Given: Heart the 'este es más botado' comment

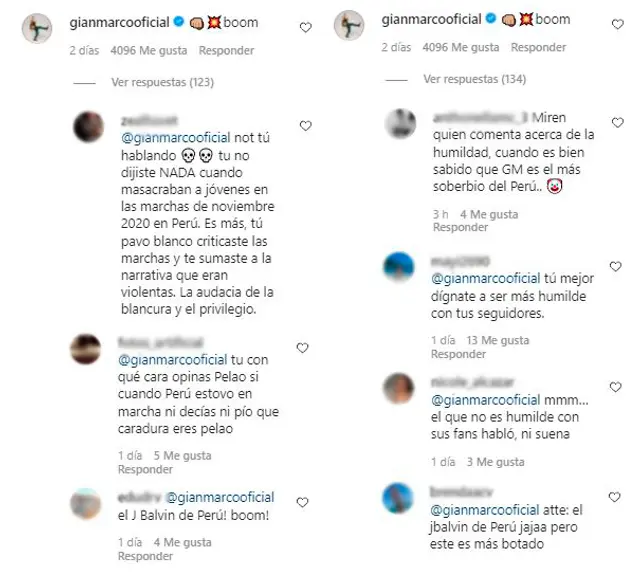Looking at the screenshot, I should pos(615,497).
